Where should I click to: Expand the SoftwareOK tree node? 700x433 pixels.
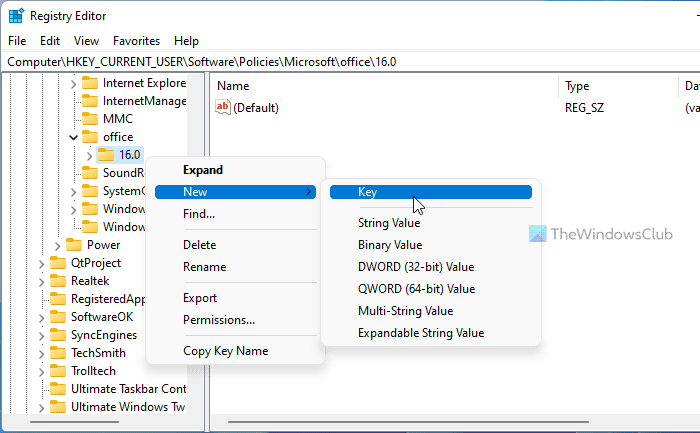tap(42, 318)
